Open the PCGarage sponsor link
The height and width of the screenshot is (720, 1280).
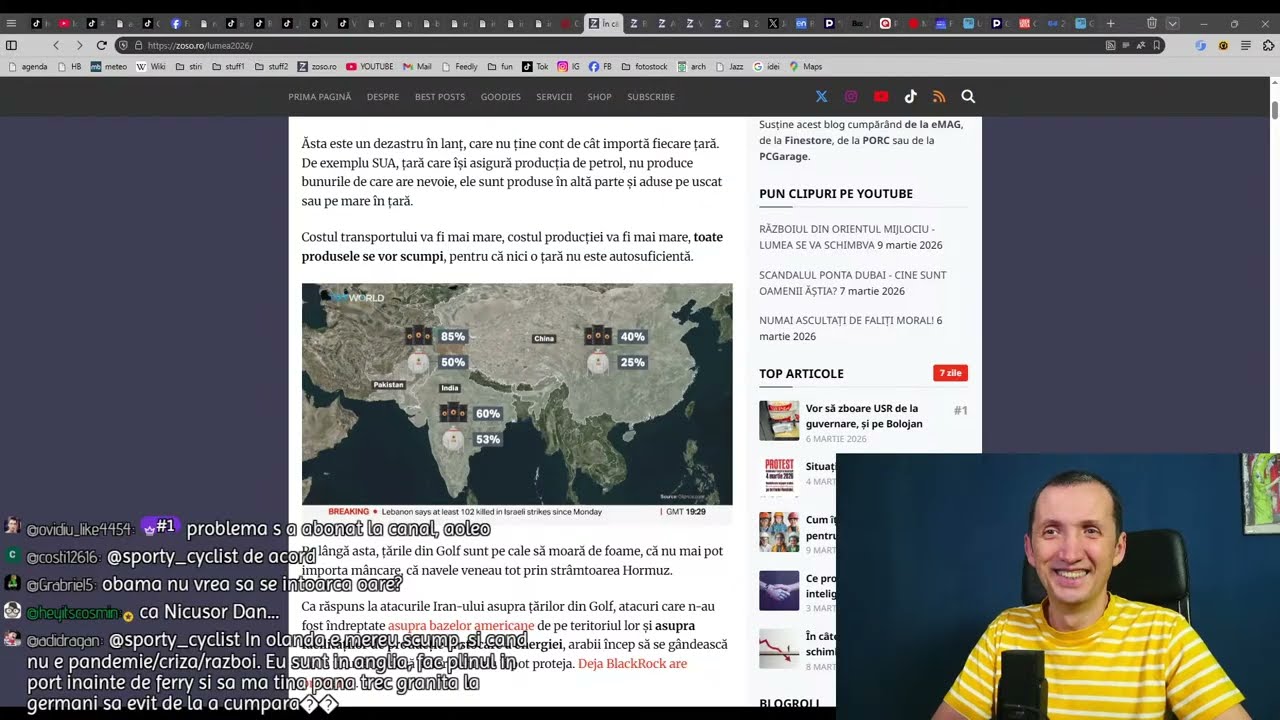point(783,157)
